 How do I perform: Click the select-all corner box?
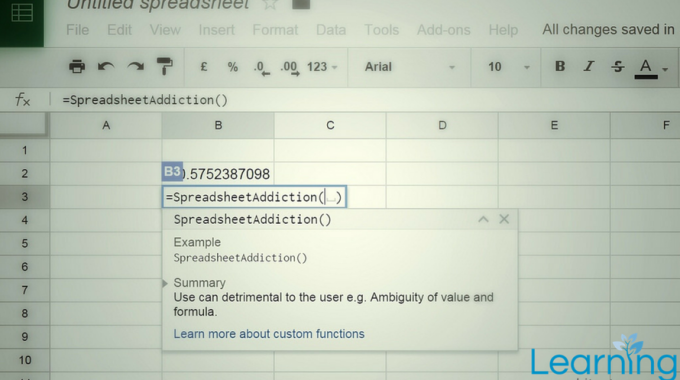pyautogui.click(x=24, y=124)
